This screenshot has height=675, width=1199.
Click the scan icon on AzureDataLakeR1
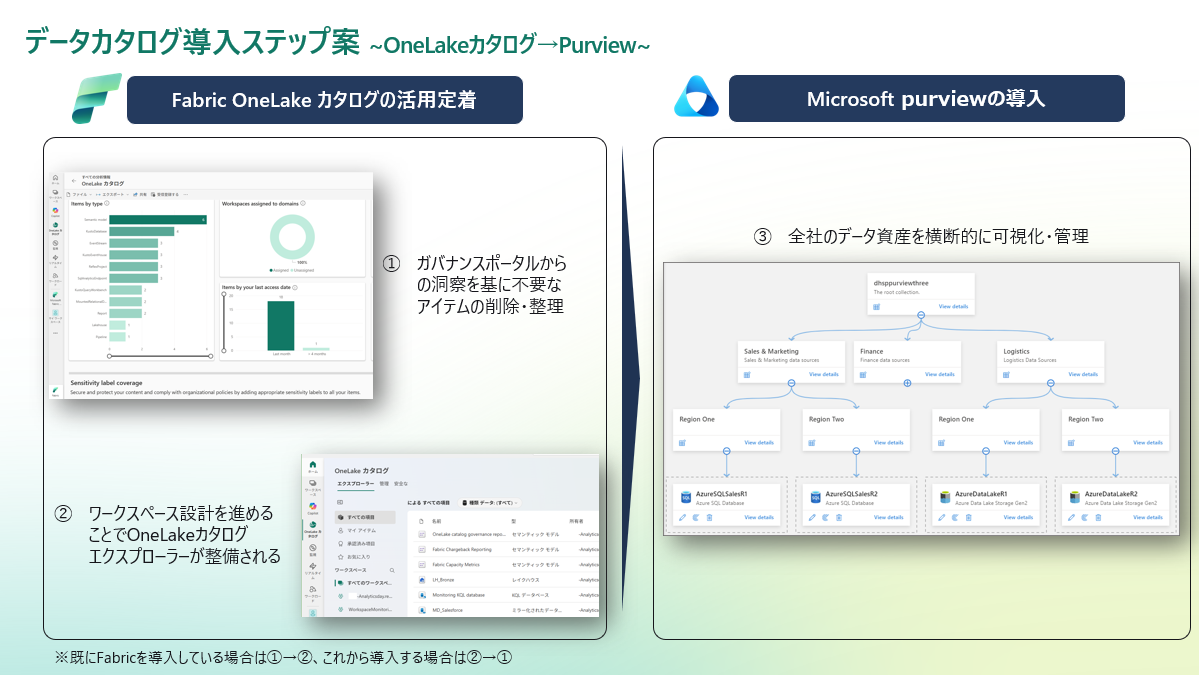coord(954,518)
